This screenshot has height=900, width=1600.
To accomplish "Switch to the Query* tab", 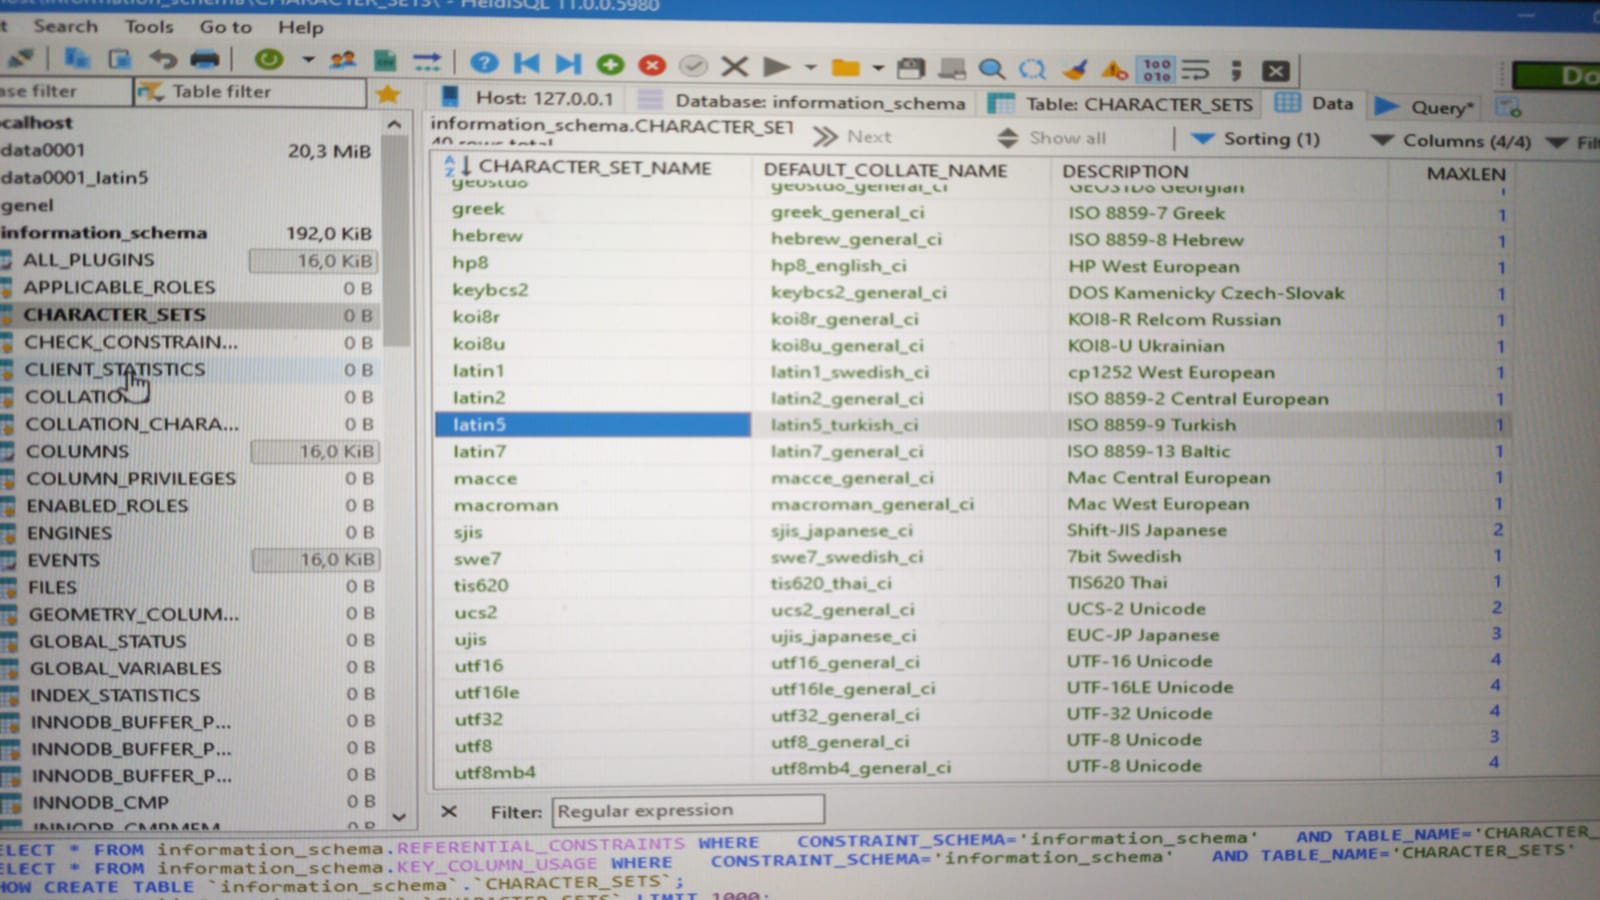I will [1426, 106].
